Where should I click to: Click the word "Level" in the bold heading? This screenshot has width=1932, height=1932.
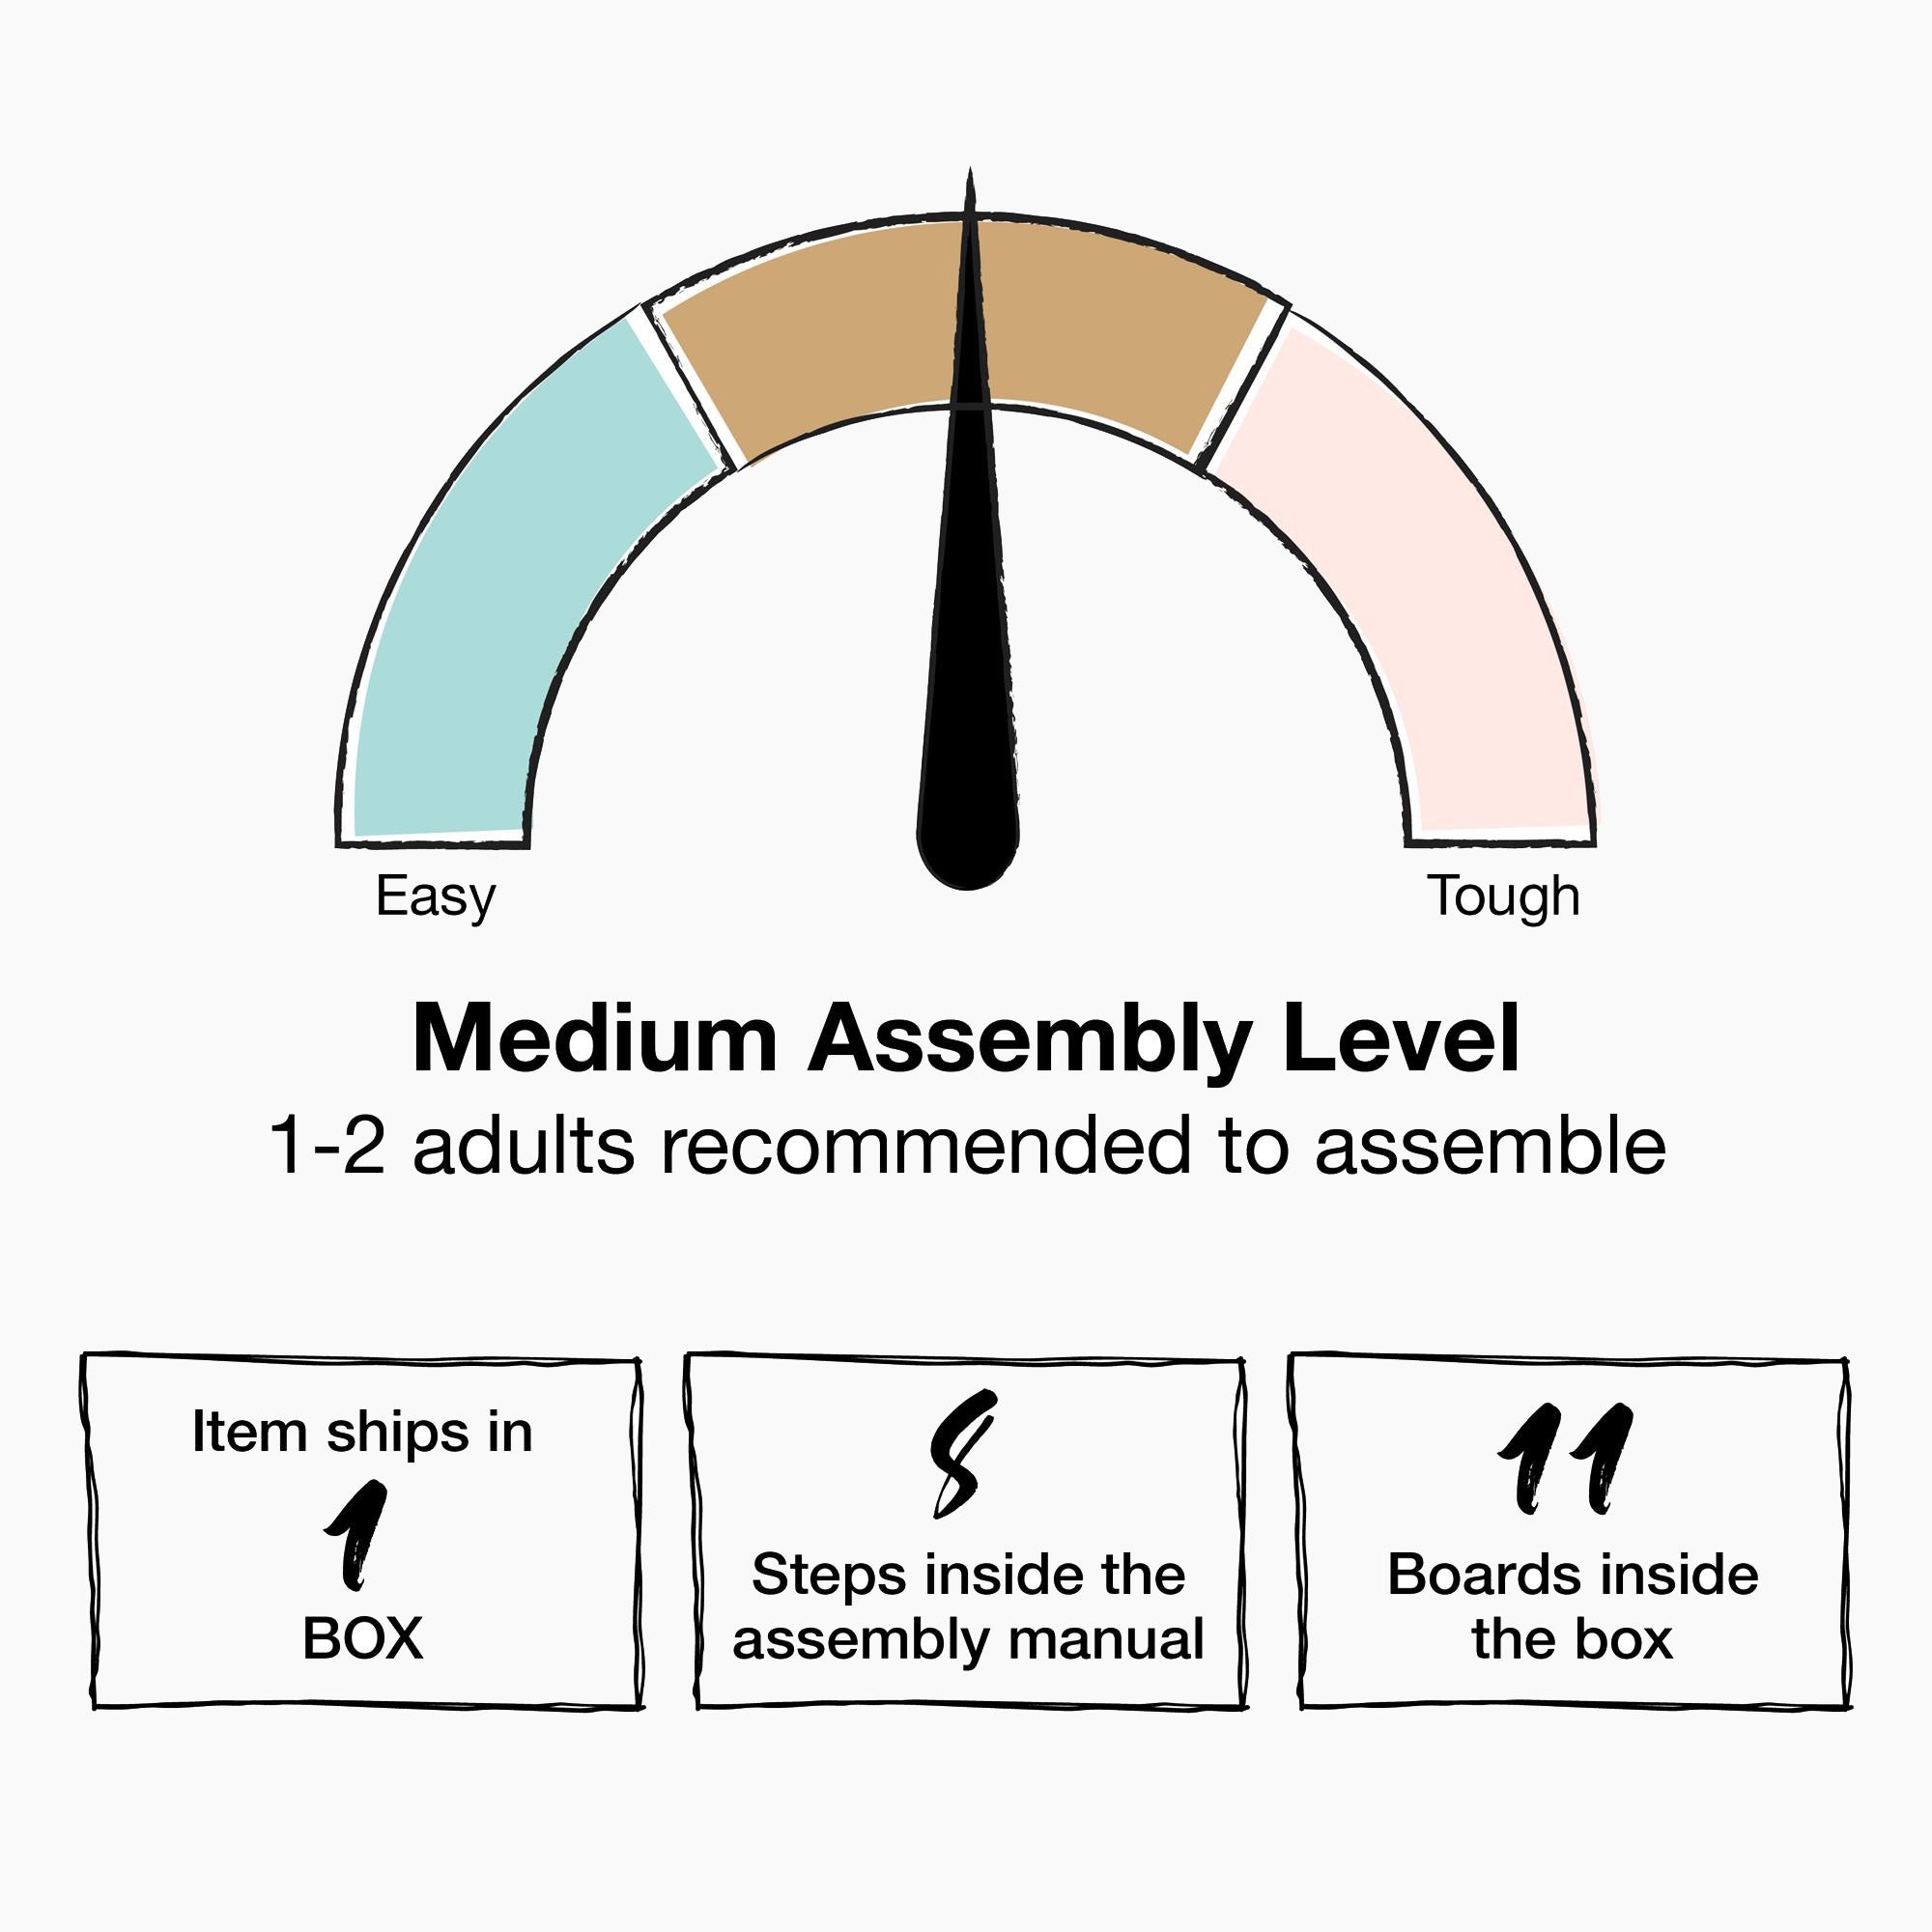pyautogui.click(x=1401, y=1040)
